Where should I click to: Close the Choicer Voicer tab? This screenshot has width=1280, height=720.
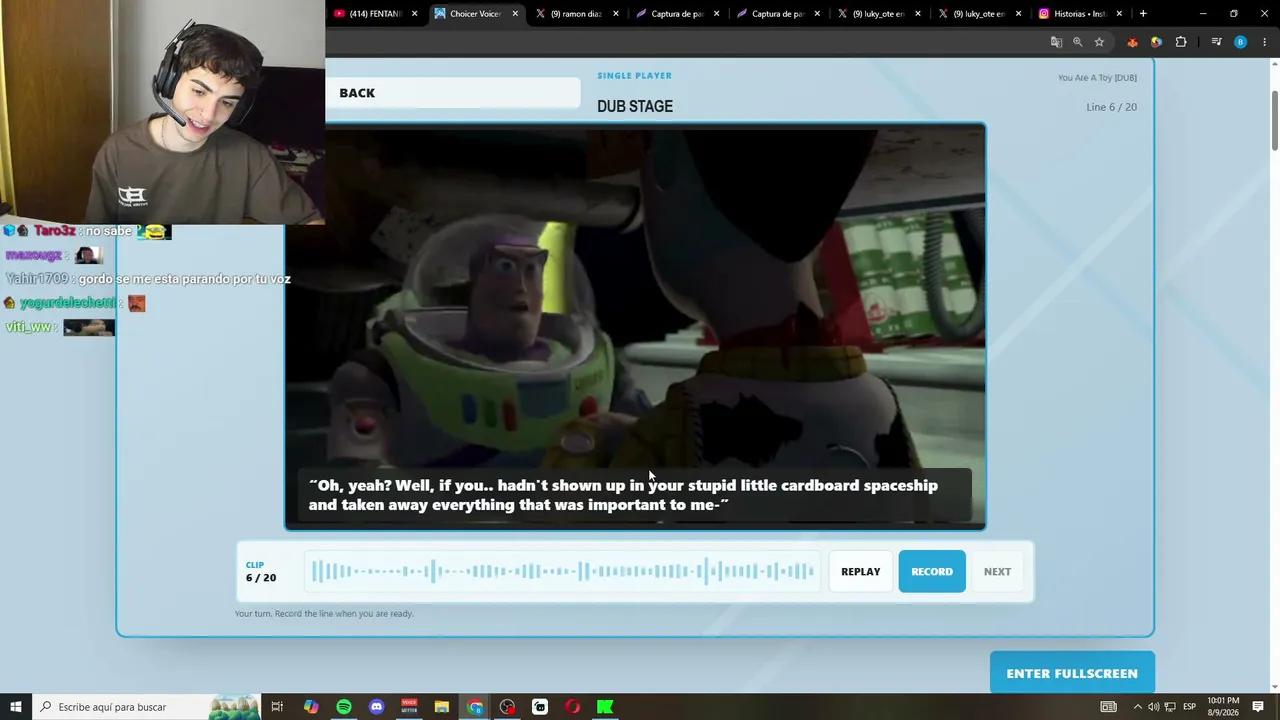515,14
